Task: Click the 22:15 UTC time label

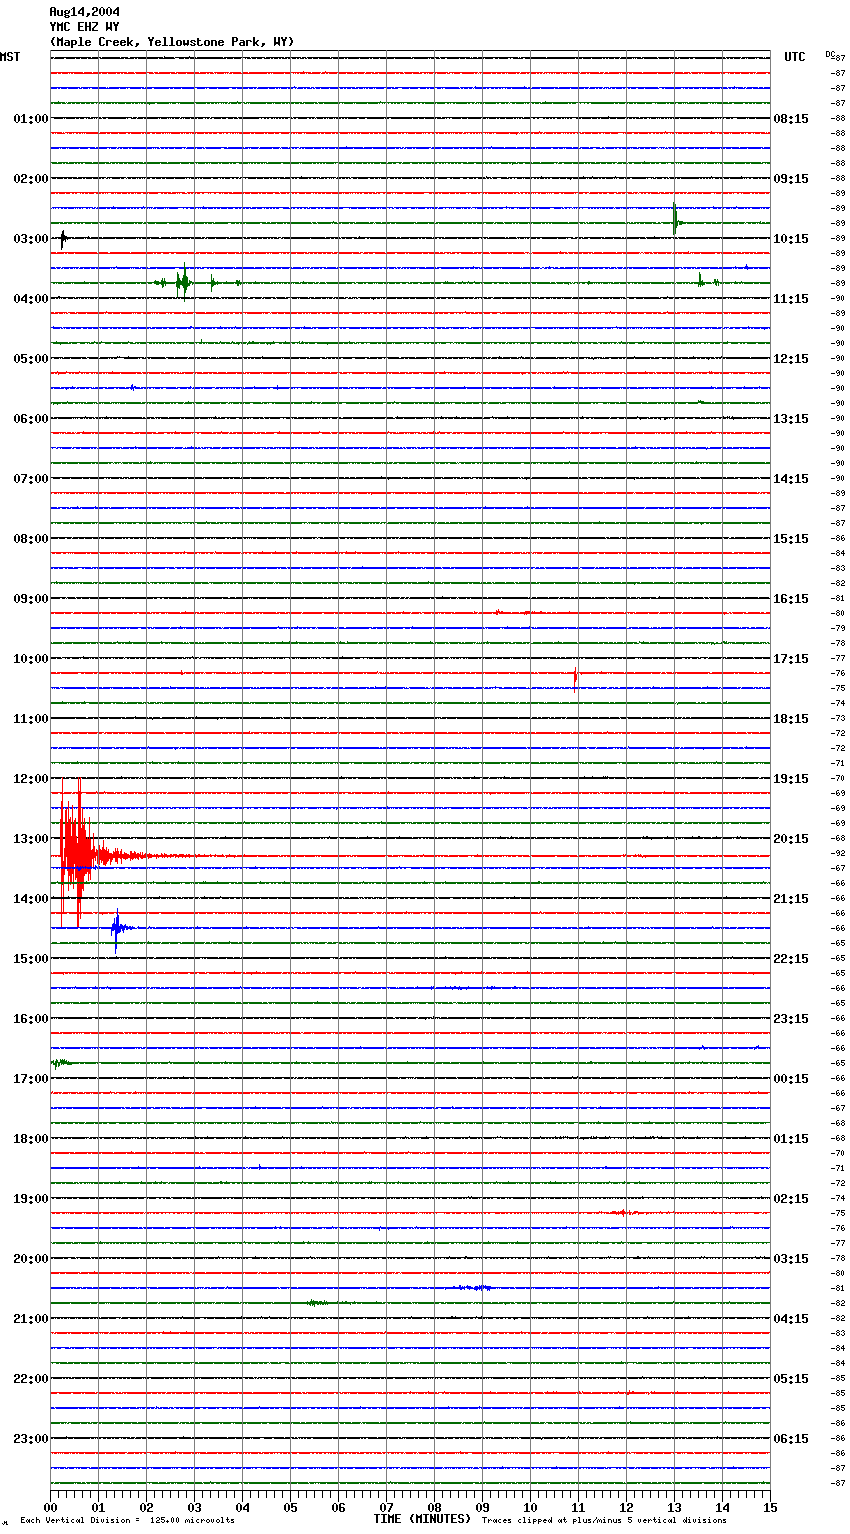Action: click(x=791, y=959)
